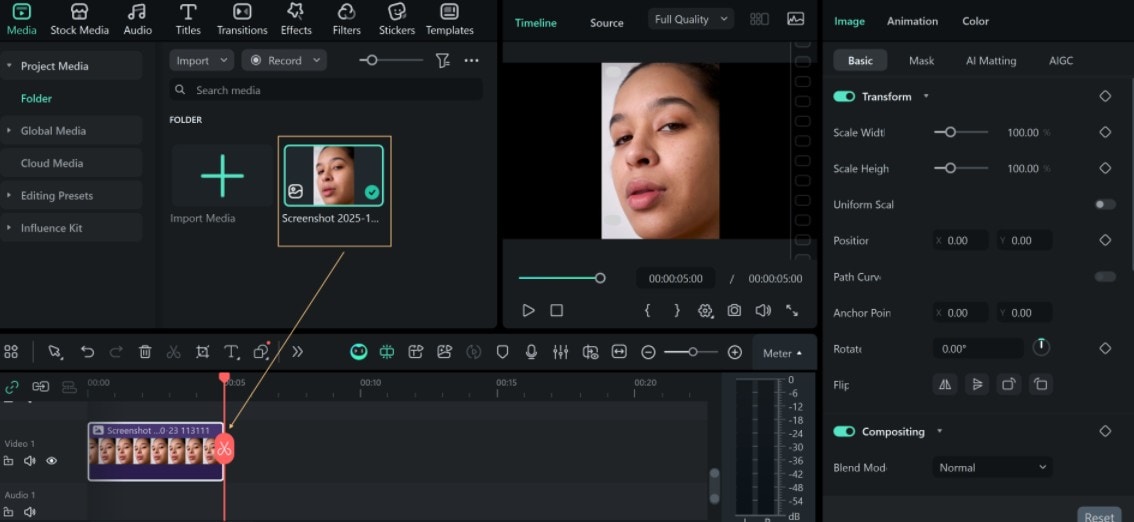The image size is (1134, 522).
Task: Expand more tools double-chevron icon
Action: 297,352
